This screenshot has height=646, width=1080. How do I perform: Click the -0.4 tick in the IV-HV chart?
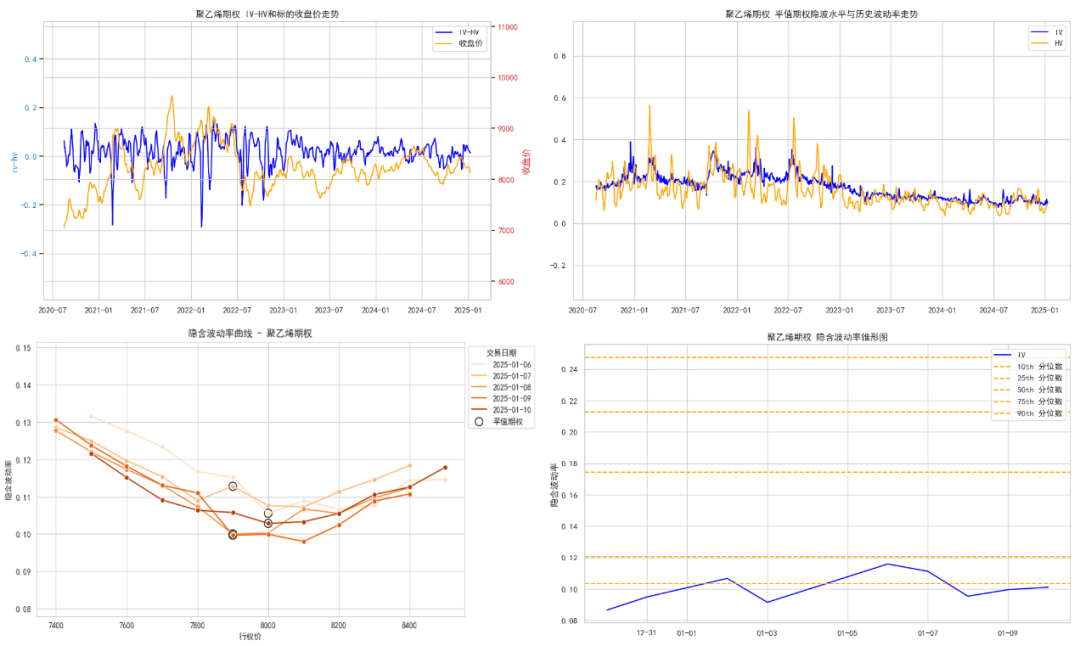(x=29, y=254)
